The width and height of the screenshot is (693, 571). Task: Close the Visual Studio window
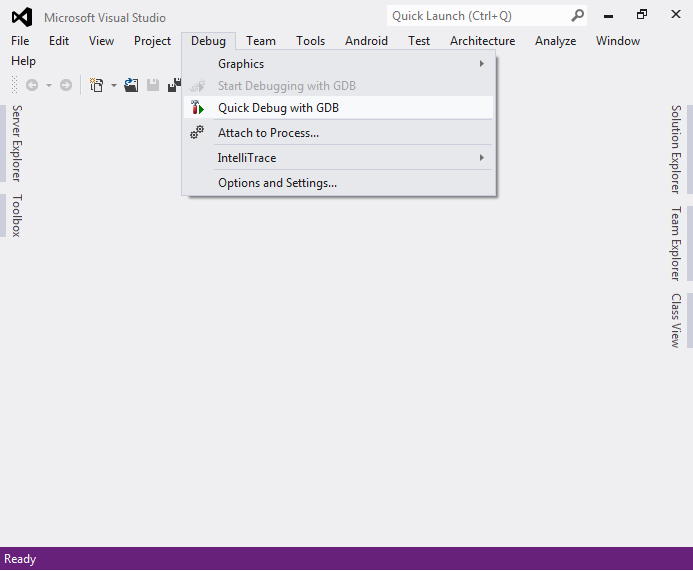pos(675,15)
